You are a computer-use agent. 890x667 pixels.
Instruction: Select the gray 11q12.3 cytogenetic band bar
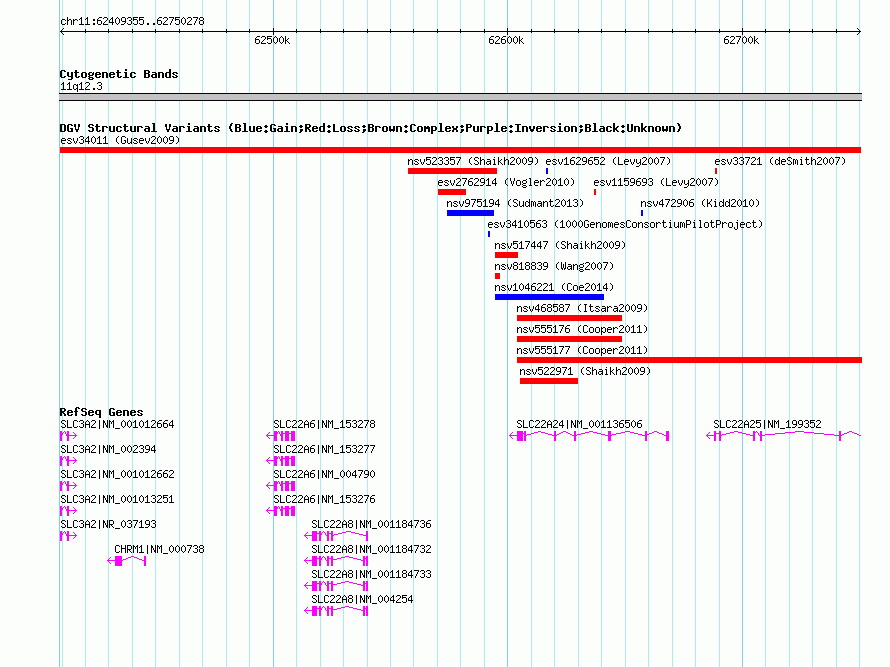(460, 97)
